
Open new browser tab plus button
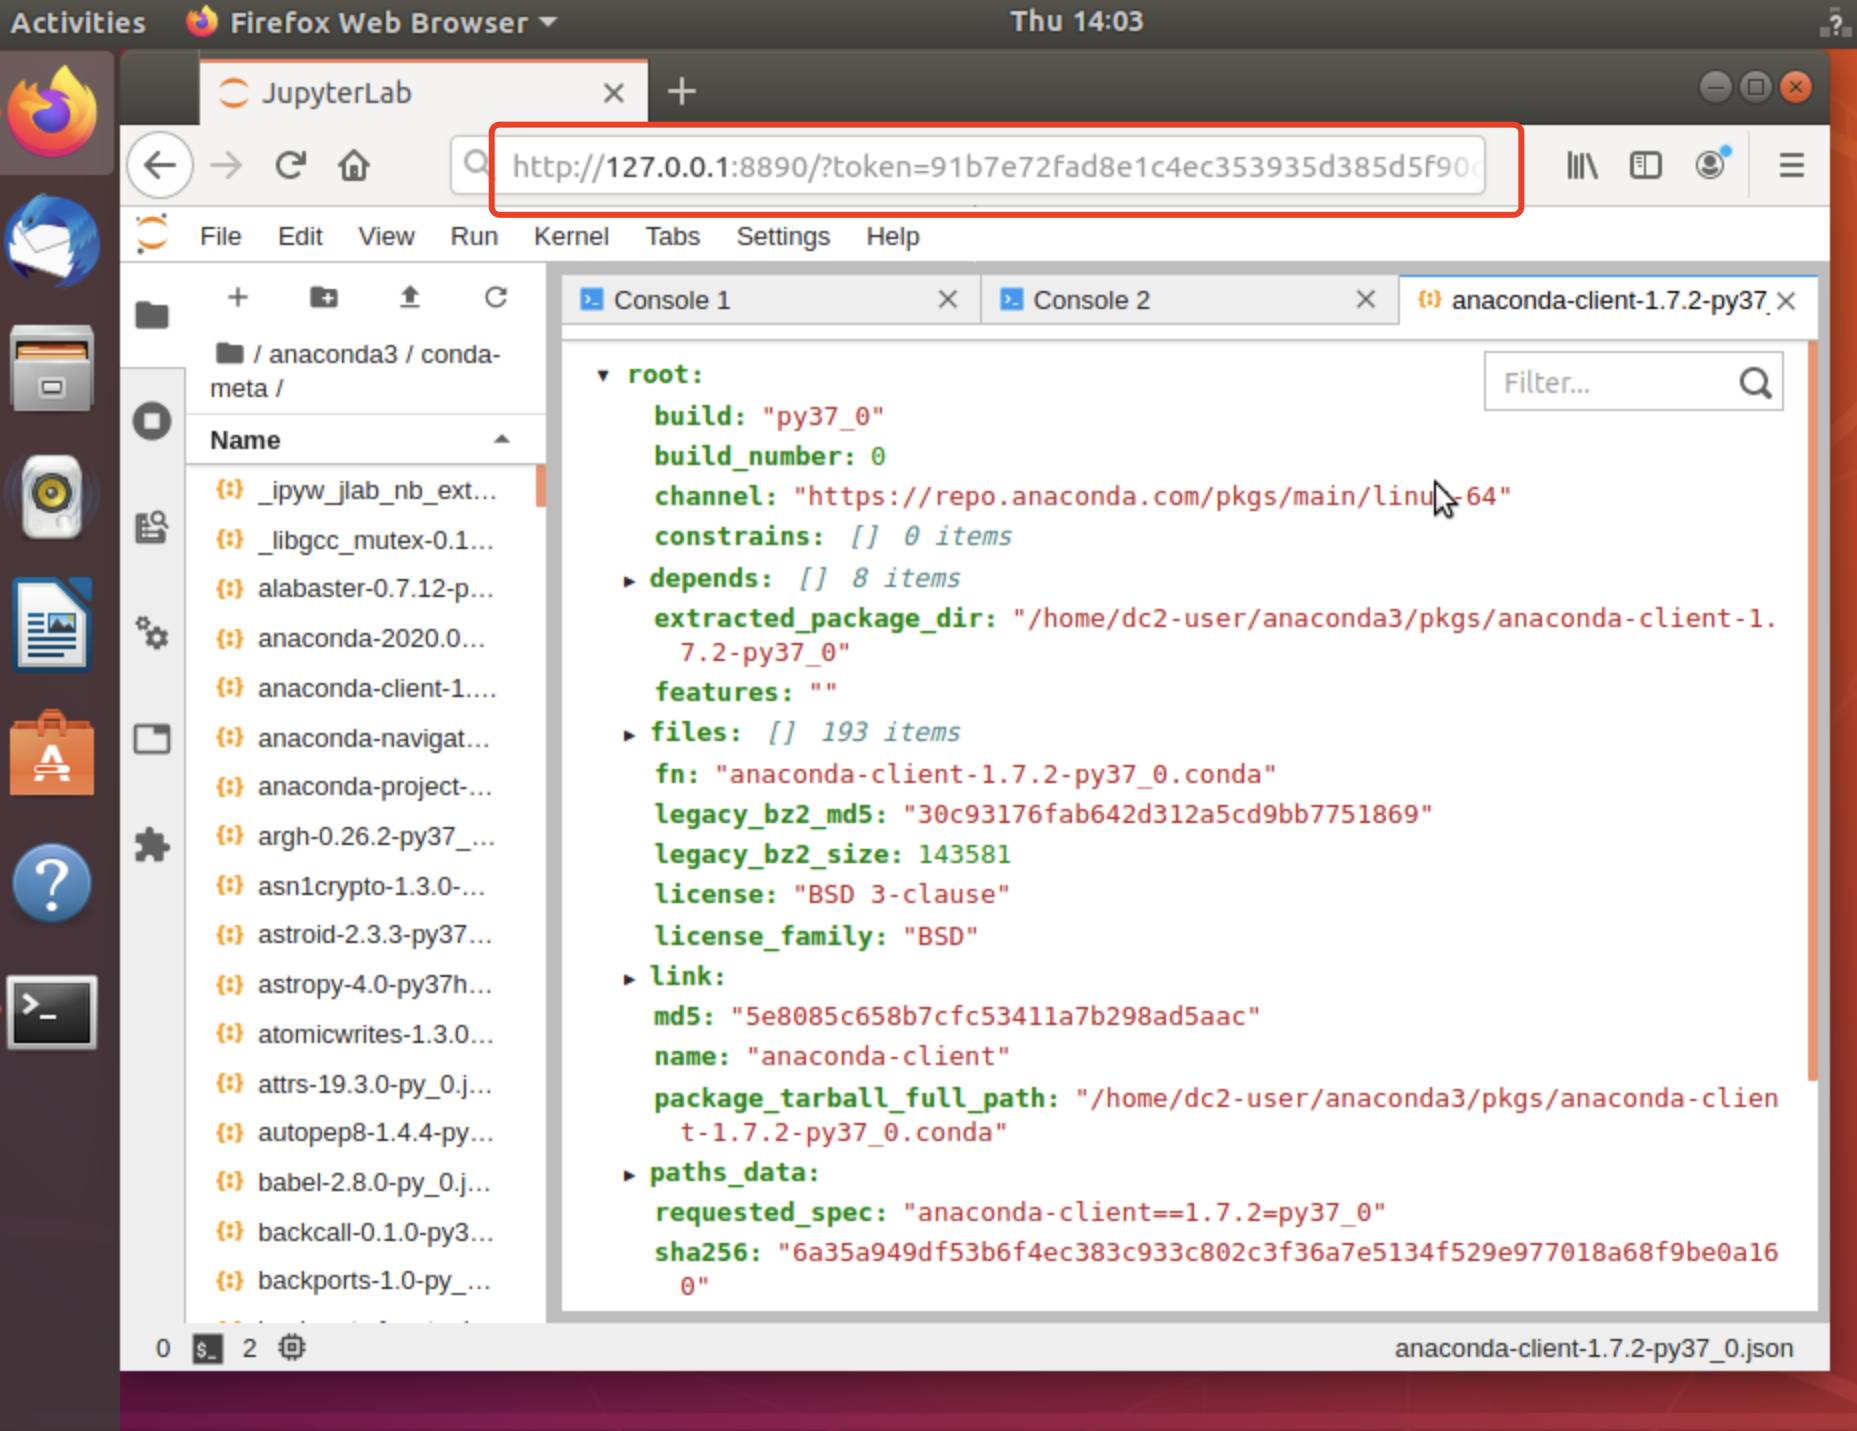point(681,92)
